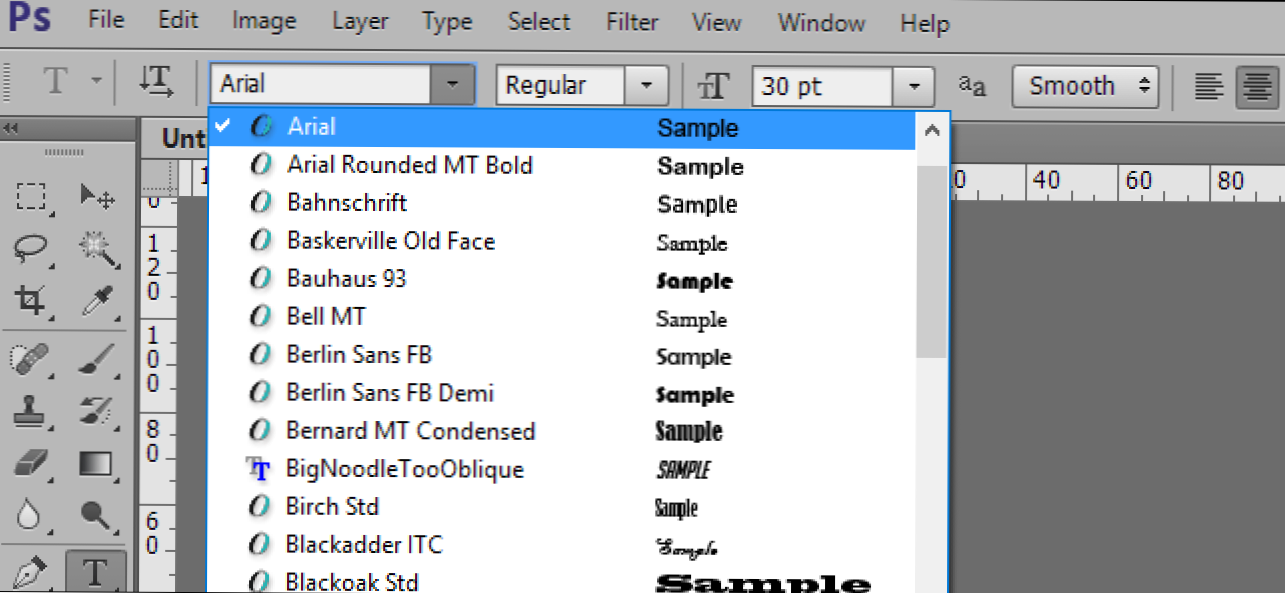Click the Horizontal Type tool
The width and height of the screenshot is (1285, 593).
click(95, 572)
